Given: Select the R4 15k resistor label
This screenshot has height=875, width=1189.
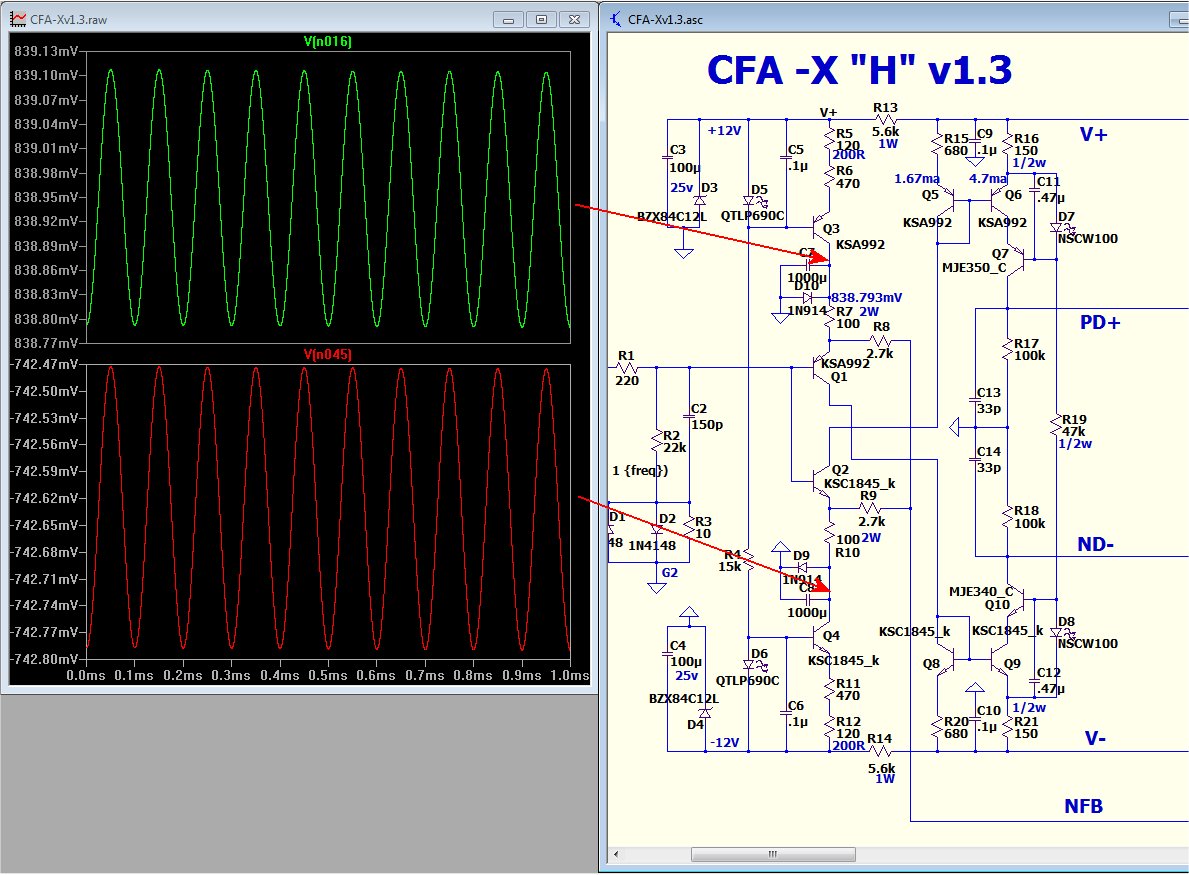Looking at the screenshot, I should point(730,560).
